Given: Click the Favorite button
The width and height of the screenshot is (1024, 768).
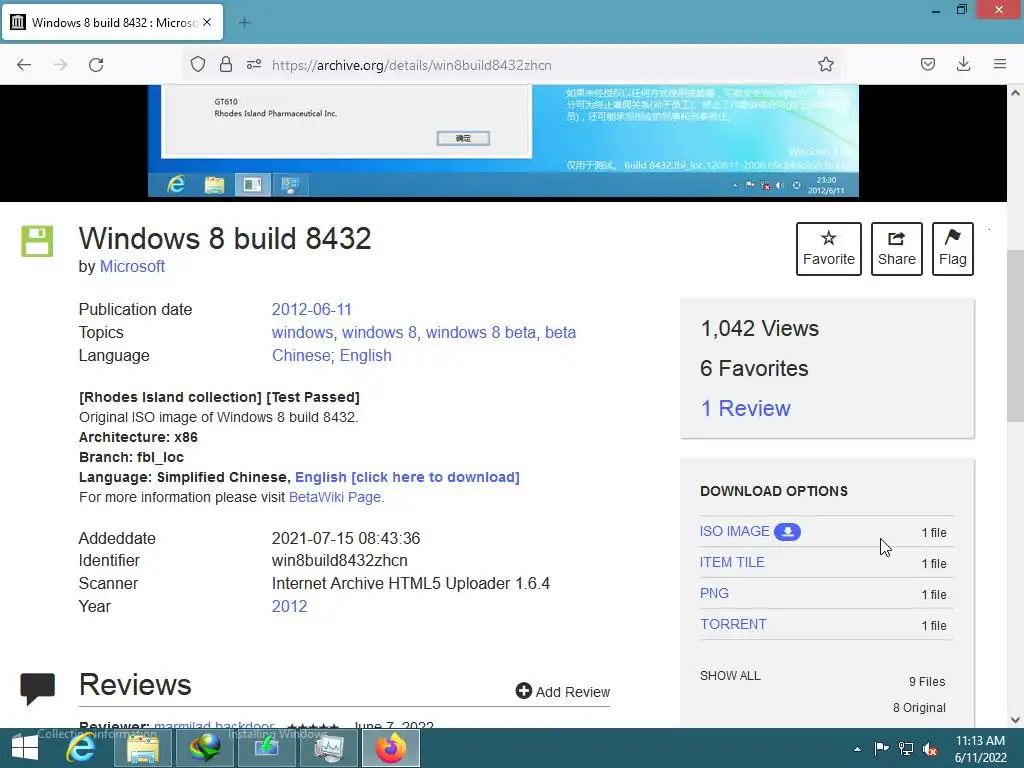Looking at the screenshot, I should tap(829, 249).
